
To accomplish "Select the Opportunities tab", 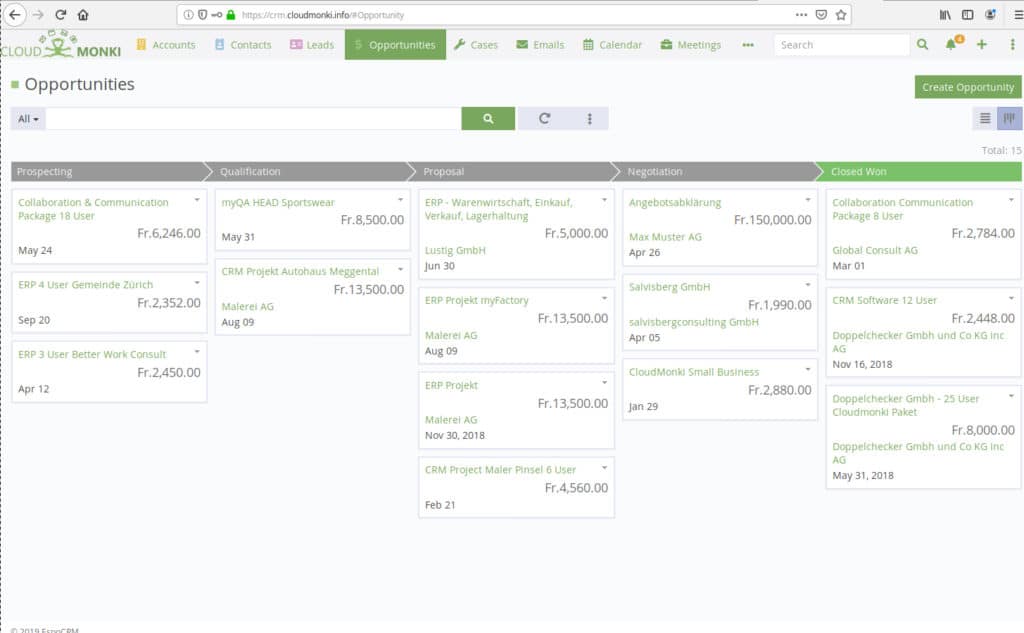I will (395, 44).
